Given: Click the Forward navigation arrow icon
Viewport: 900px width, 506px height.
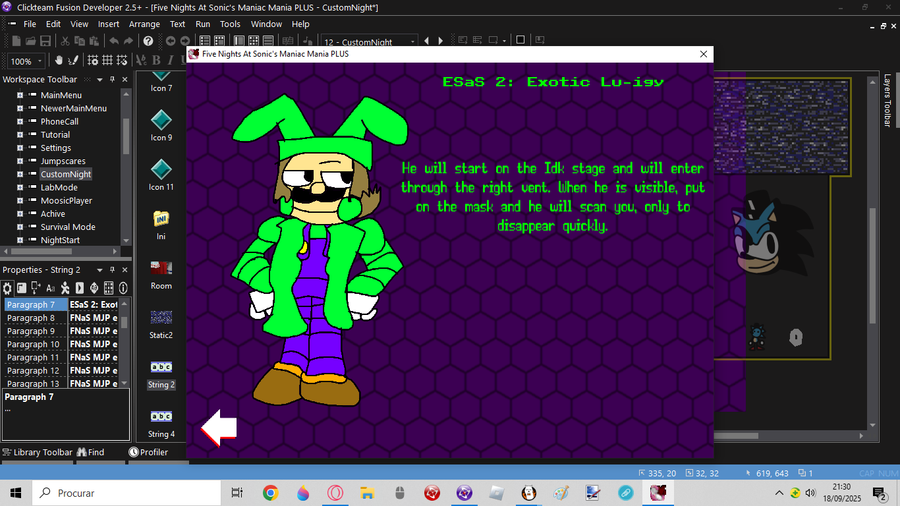Looking at the screenshot, I should pyautogui.click(x=185, y=41).
